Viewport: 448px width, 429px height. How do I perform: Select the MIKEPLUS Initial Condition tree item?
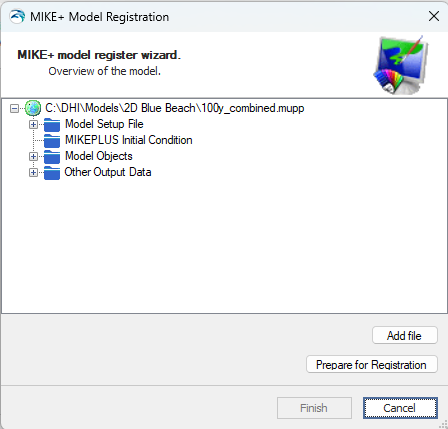tap(129, 140)
